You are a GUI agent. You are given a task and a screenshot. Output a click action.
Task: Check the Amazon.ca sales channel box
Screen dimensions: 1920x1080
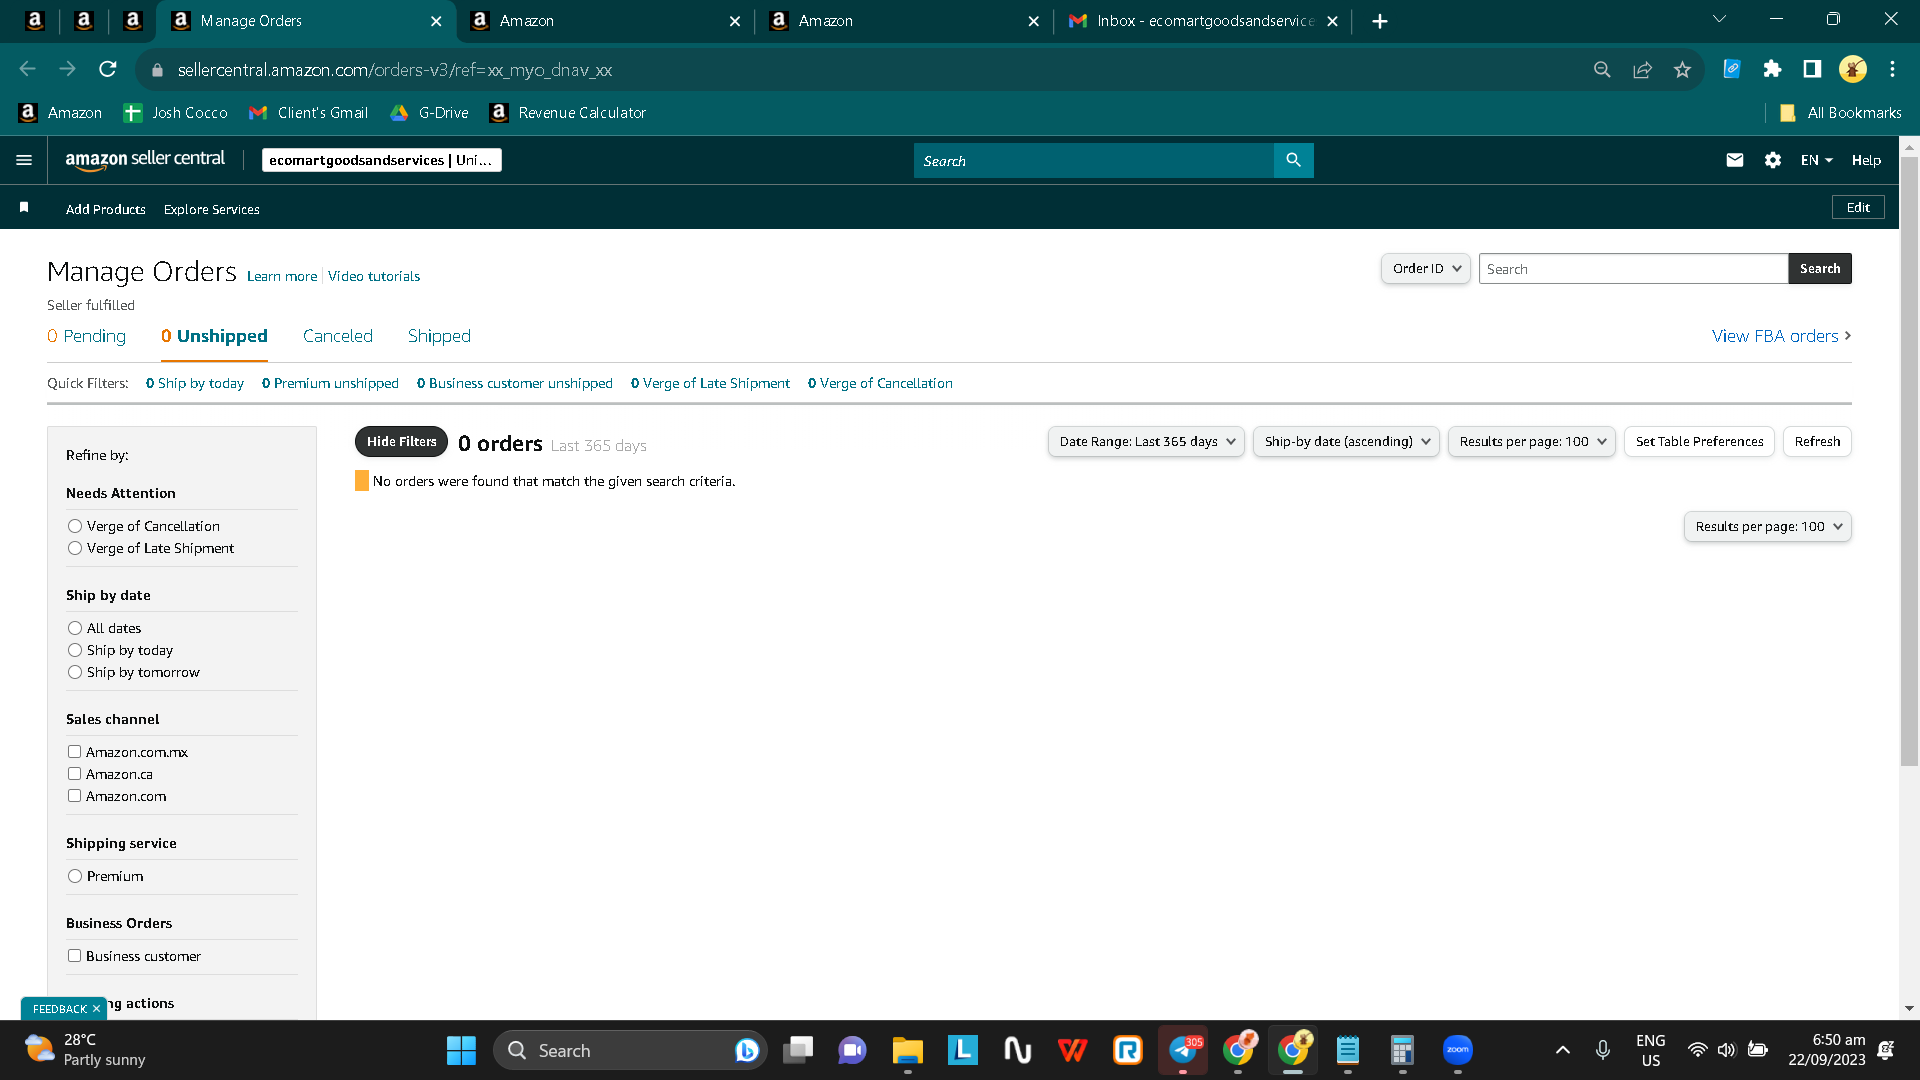[74, 774]
